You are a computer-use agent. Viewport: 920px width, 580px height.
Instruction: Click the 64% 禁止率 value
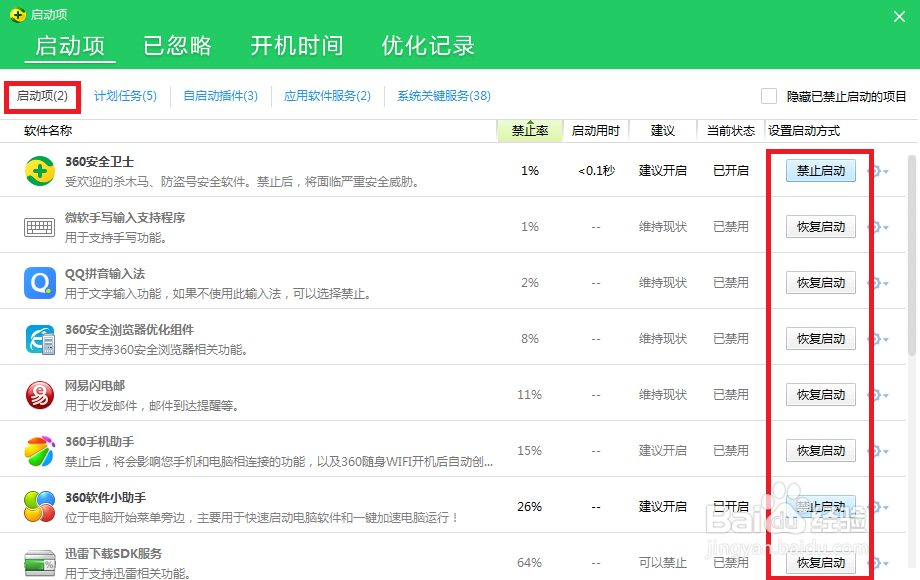[529, 563]
